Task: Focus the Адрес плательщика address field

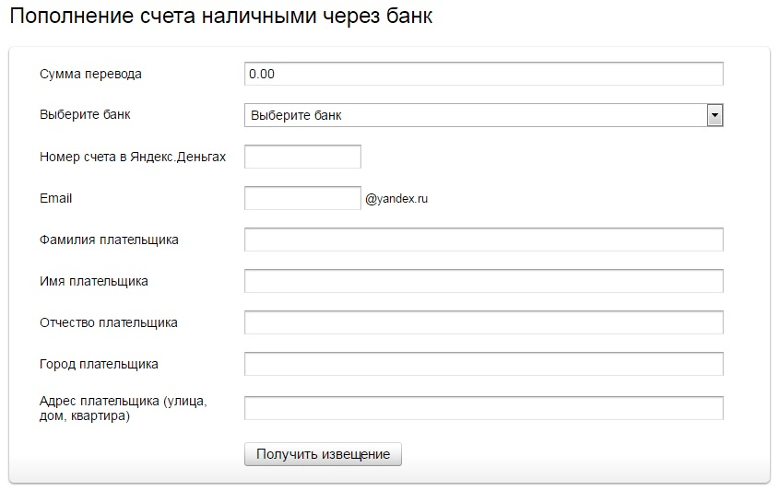Action: click(484, 408)
